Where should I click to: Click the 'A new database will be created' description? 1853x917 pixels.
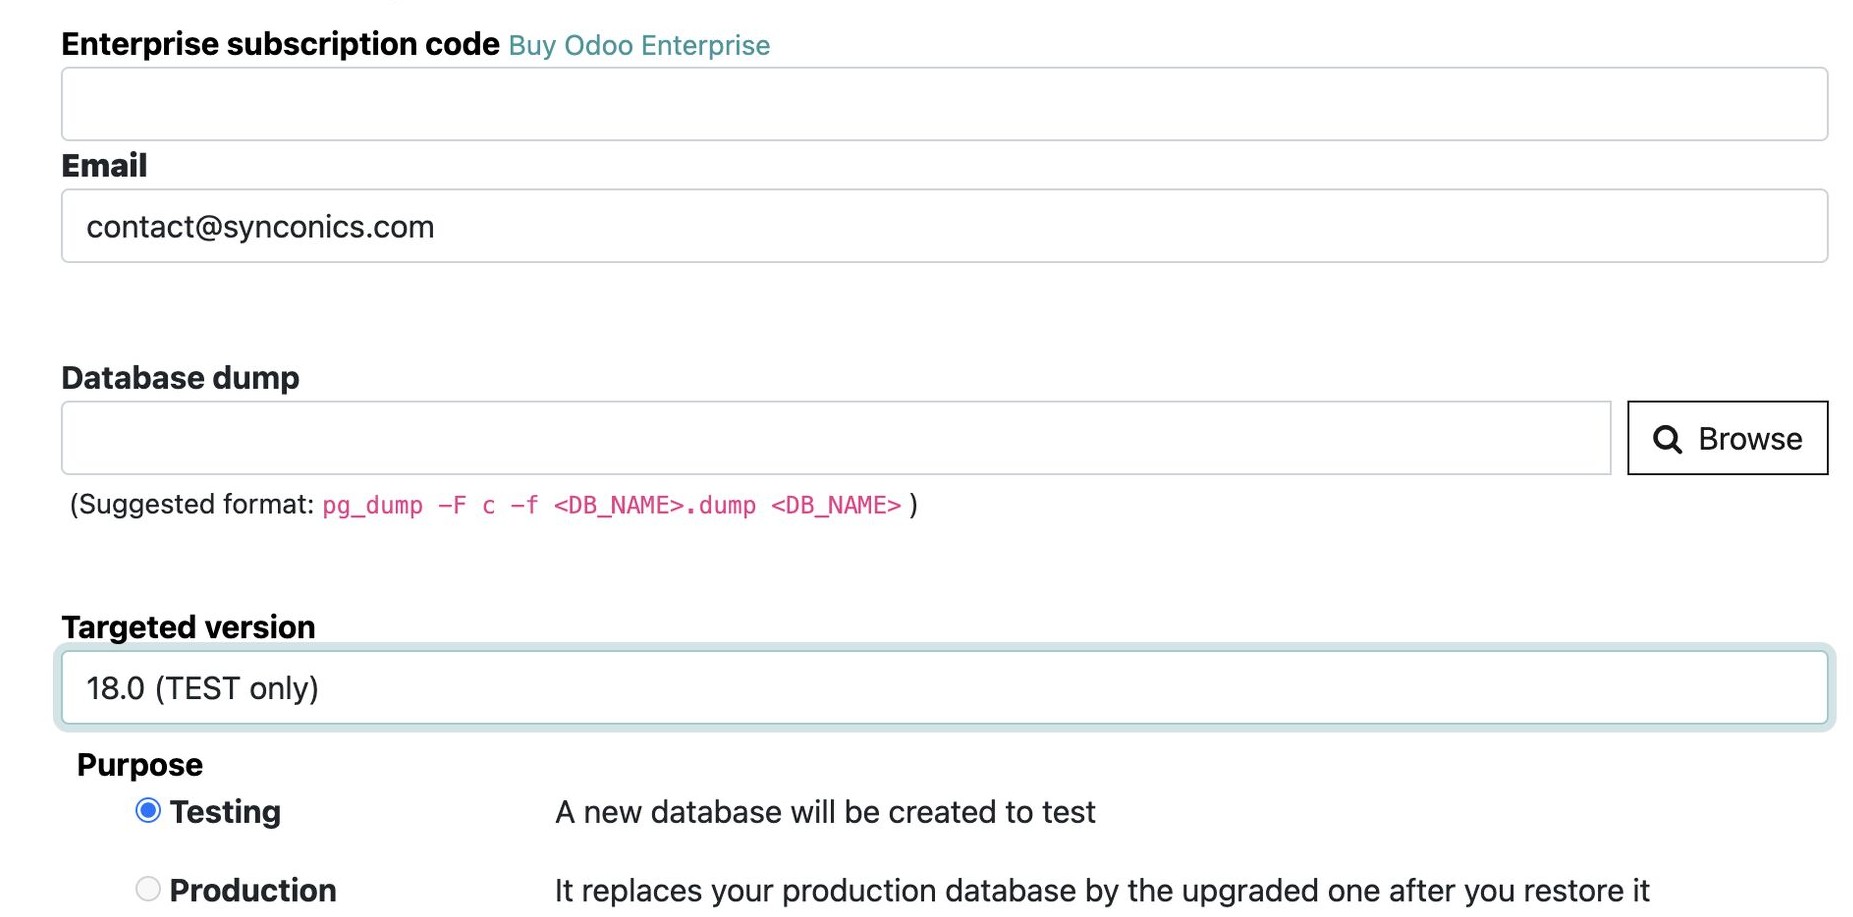tap(825, 812)
